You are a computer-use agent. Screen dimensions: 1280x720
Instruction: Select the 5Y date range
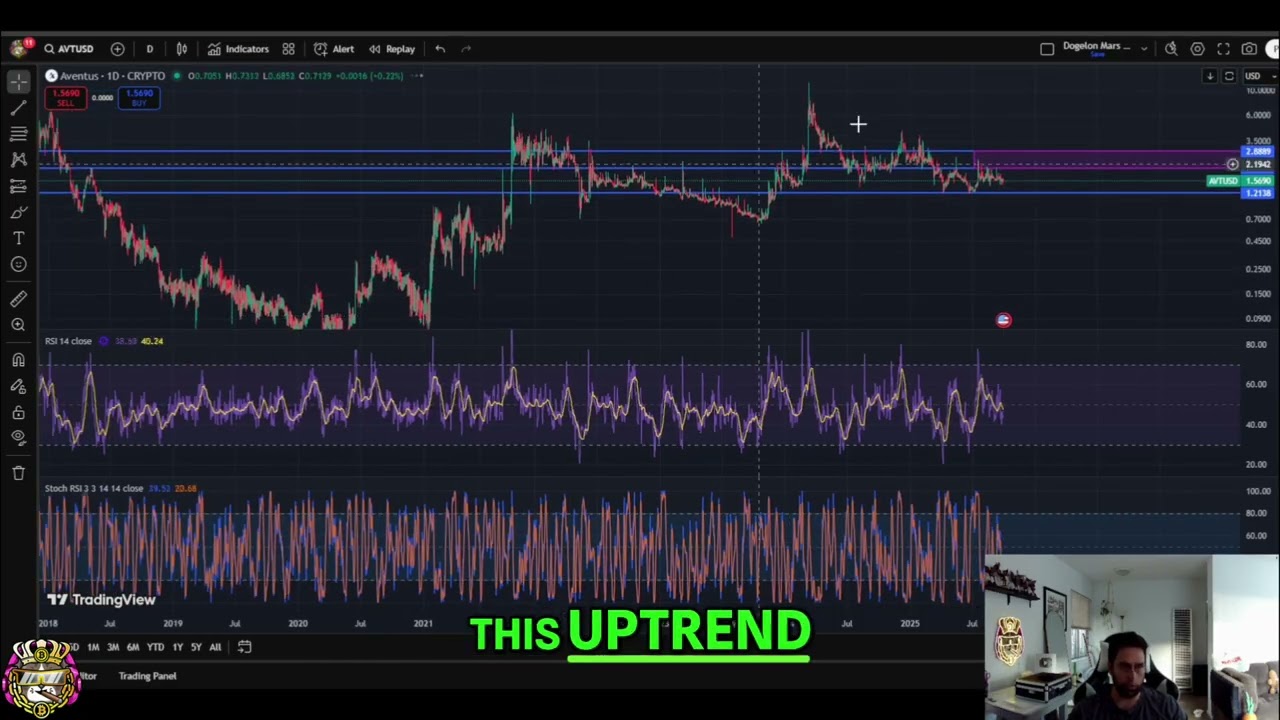(x=196, y=647)
